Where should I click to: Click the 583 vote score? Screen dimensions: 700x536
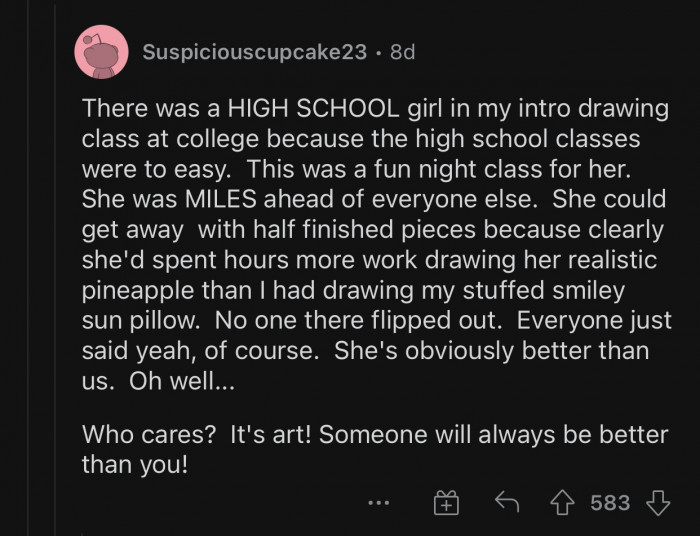point(610,502)
